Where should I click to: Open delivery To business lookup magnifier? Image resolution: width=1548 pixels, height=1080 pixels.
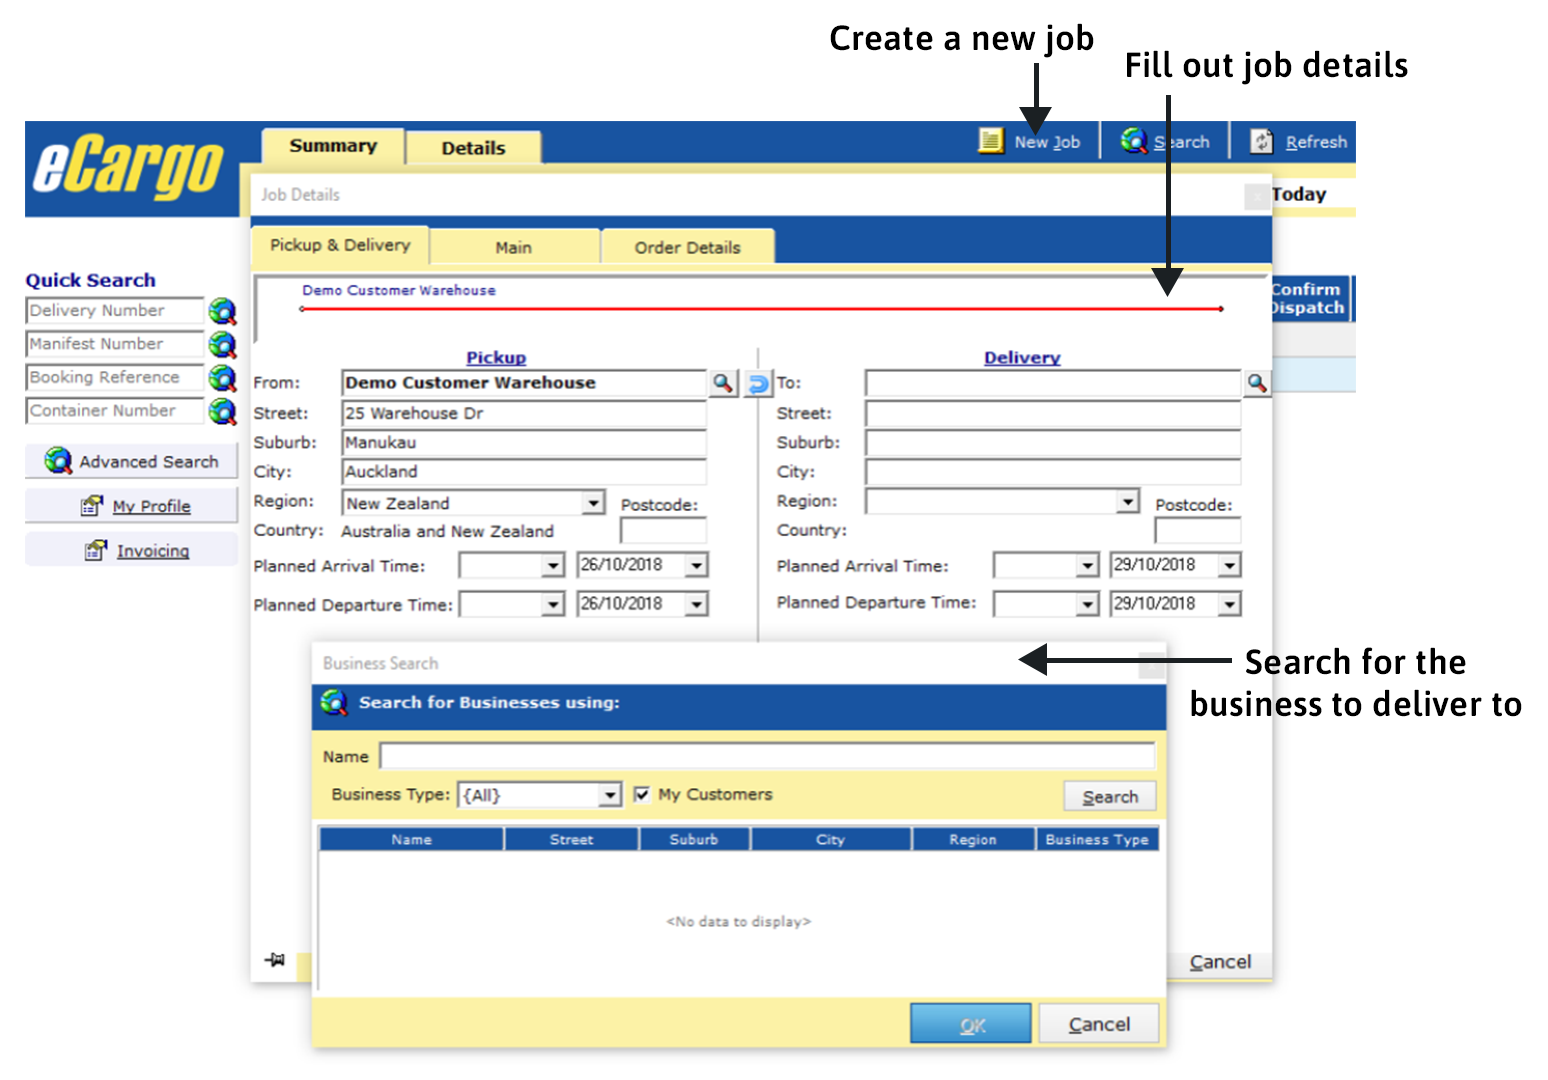coord(1257,383)
